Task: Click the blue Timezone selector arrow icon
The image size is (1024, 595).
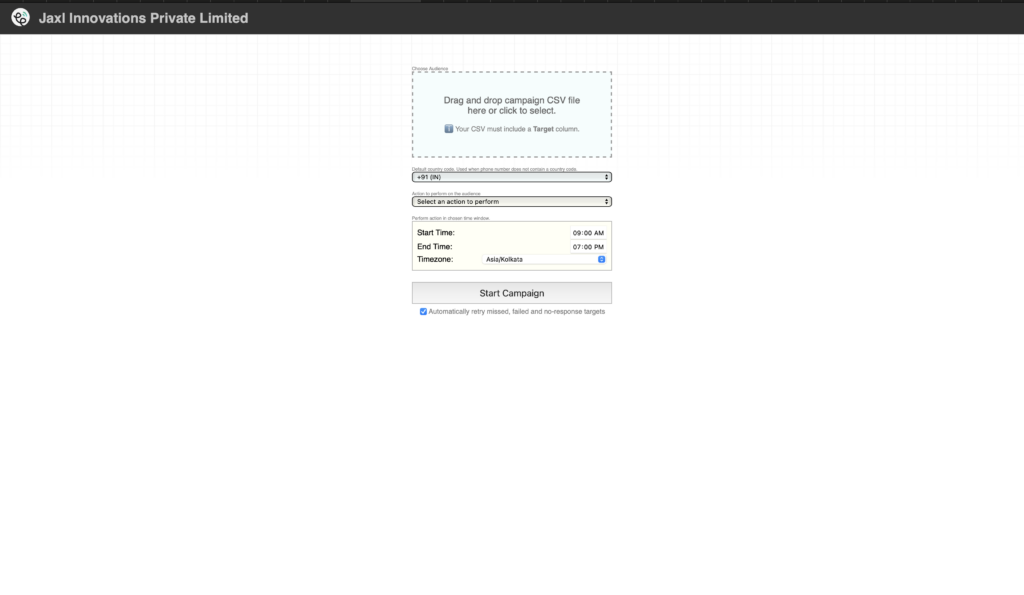Action: [x=602, y=260]
